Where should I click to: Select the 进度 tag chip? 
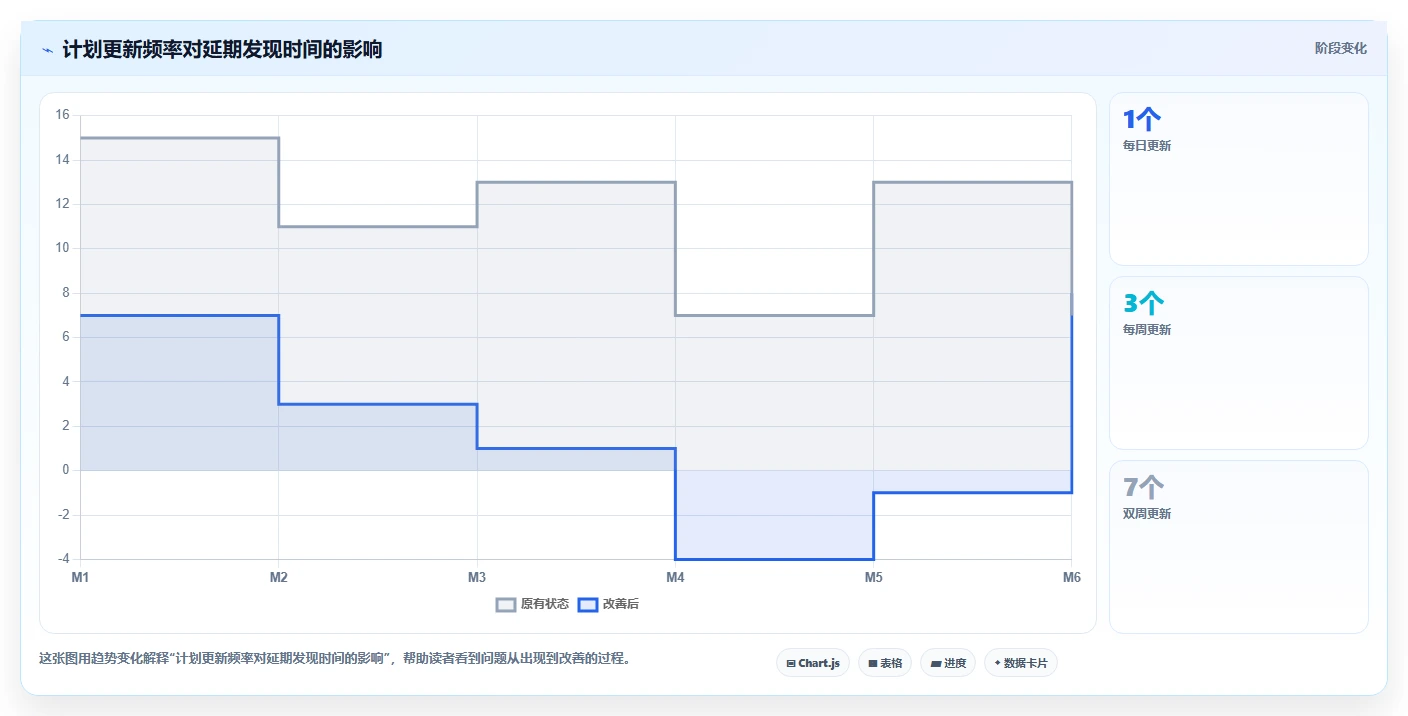click(x=948, y=663)
